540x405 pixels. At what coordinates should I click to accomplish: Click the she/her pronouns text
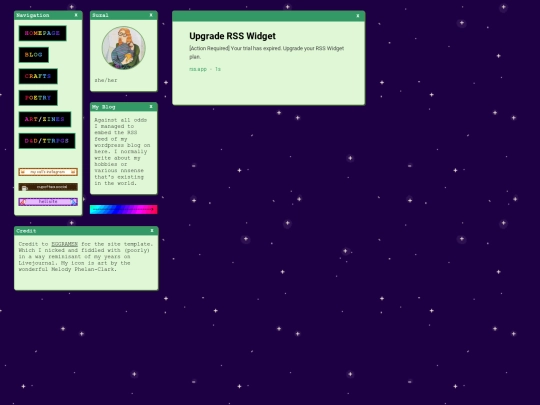pos(106,80)
